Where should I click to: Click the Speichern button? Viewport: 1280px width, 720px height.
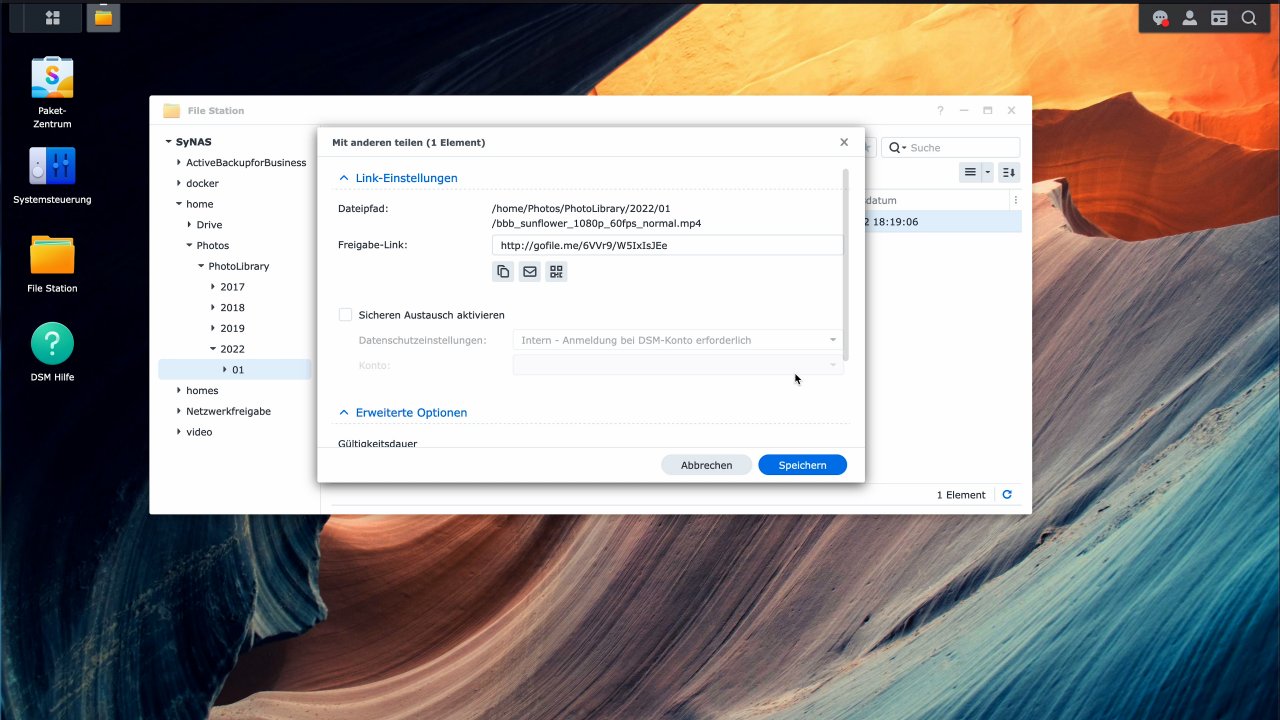(803, 465)
